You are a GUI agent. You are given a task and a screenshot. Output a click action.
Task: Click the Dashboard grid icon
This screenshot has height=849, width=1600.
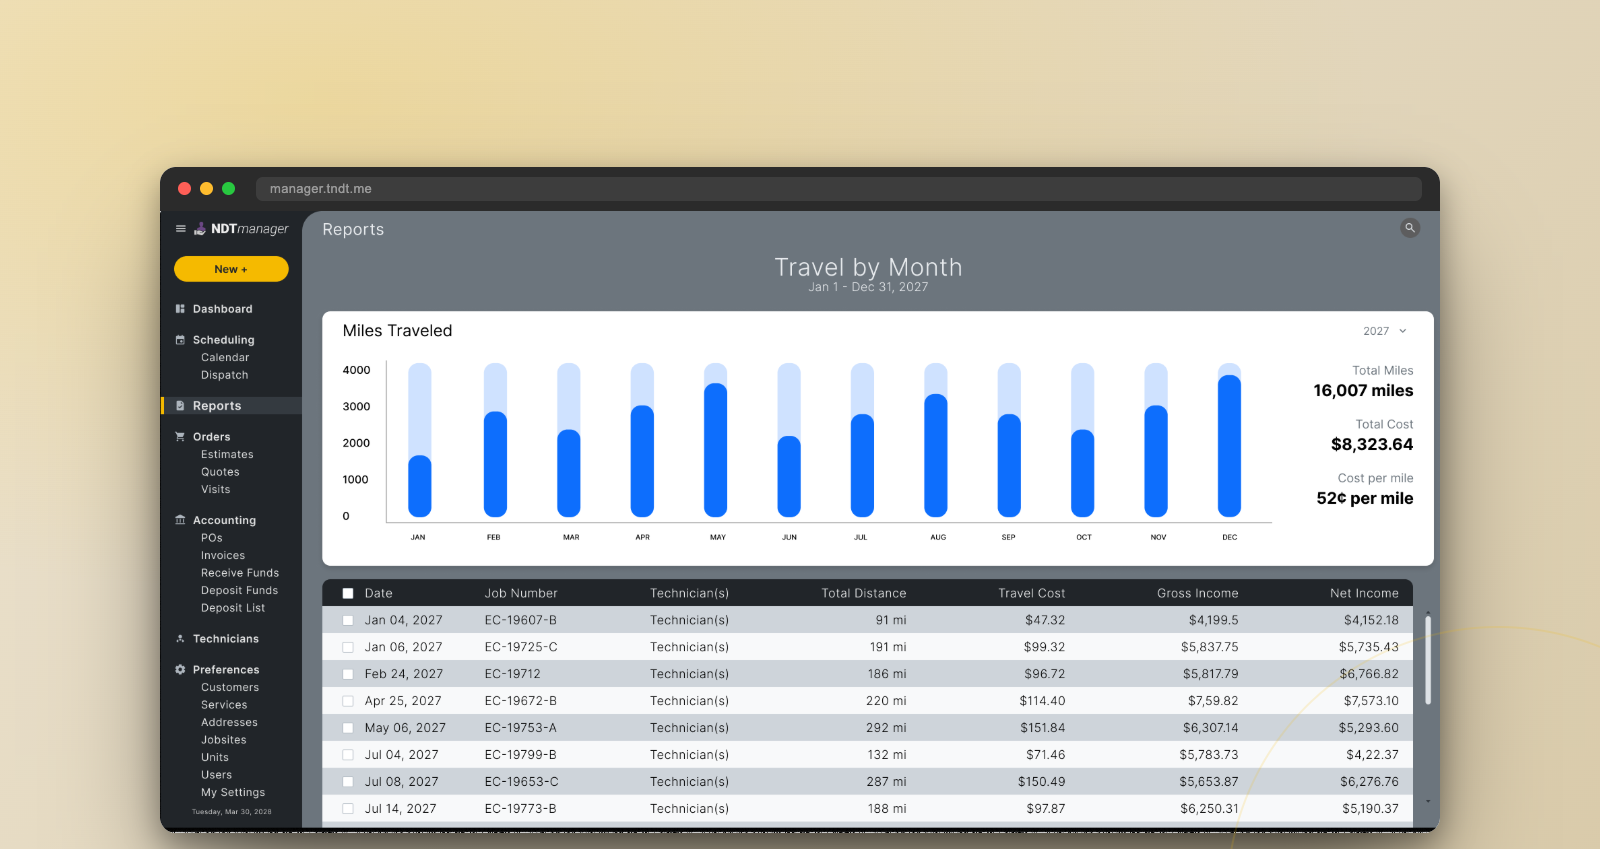tap(180, 309)
